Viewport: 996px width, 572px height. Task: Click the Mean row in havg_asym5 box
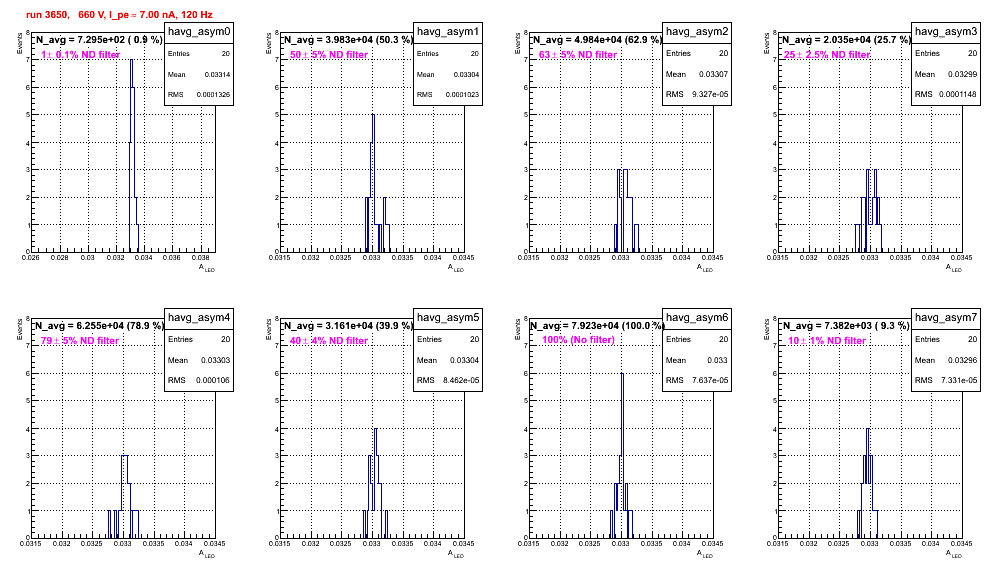click(x=448, y=360)
